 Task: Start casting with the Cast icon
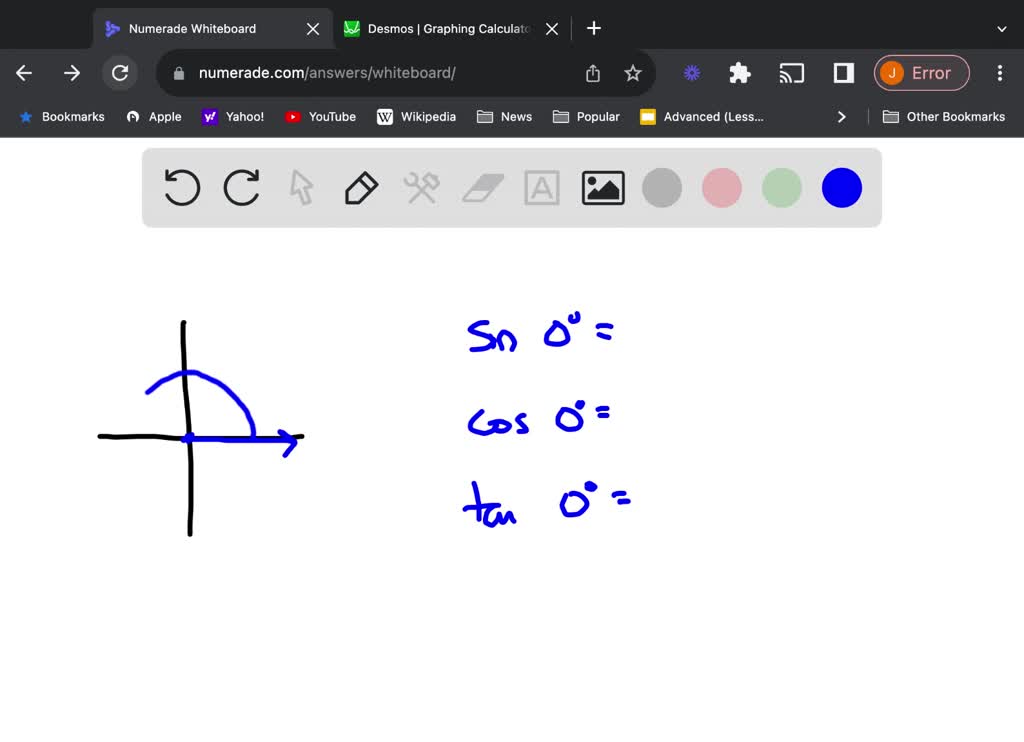pyautogui.click(x=791, y=73)
